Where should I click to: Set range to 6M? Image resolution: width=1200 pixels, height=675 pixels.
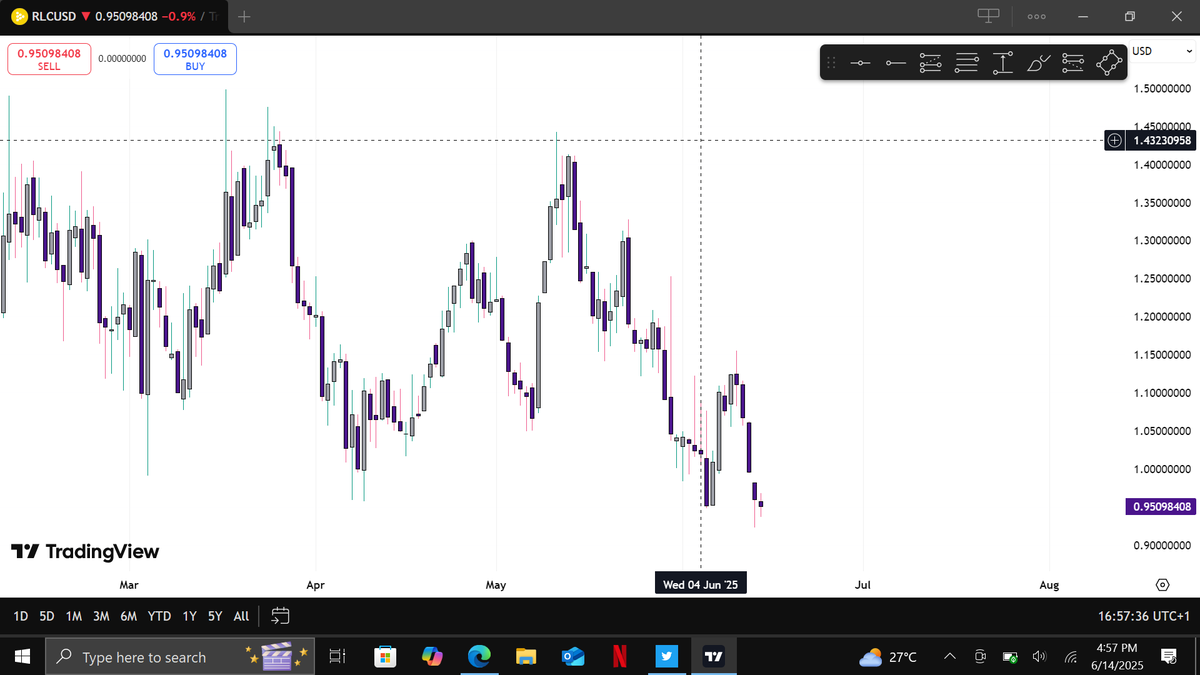click(128, 616)
